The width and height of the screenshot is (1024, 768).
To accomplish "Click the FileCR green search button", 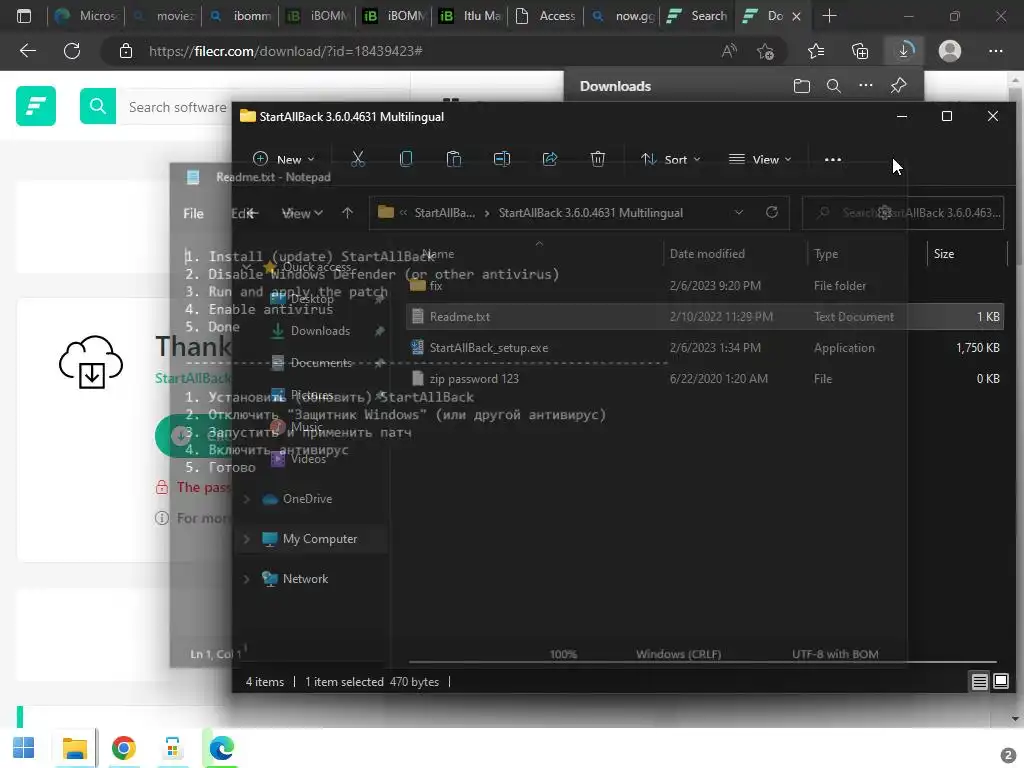I will coord(98,106).
